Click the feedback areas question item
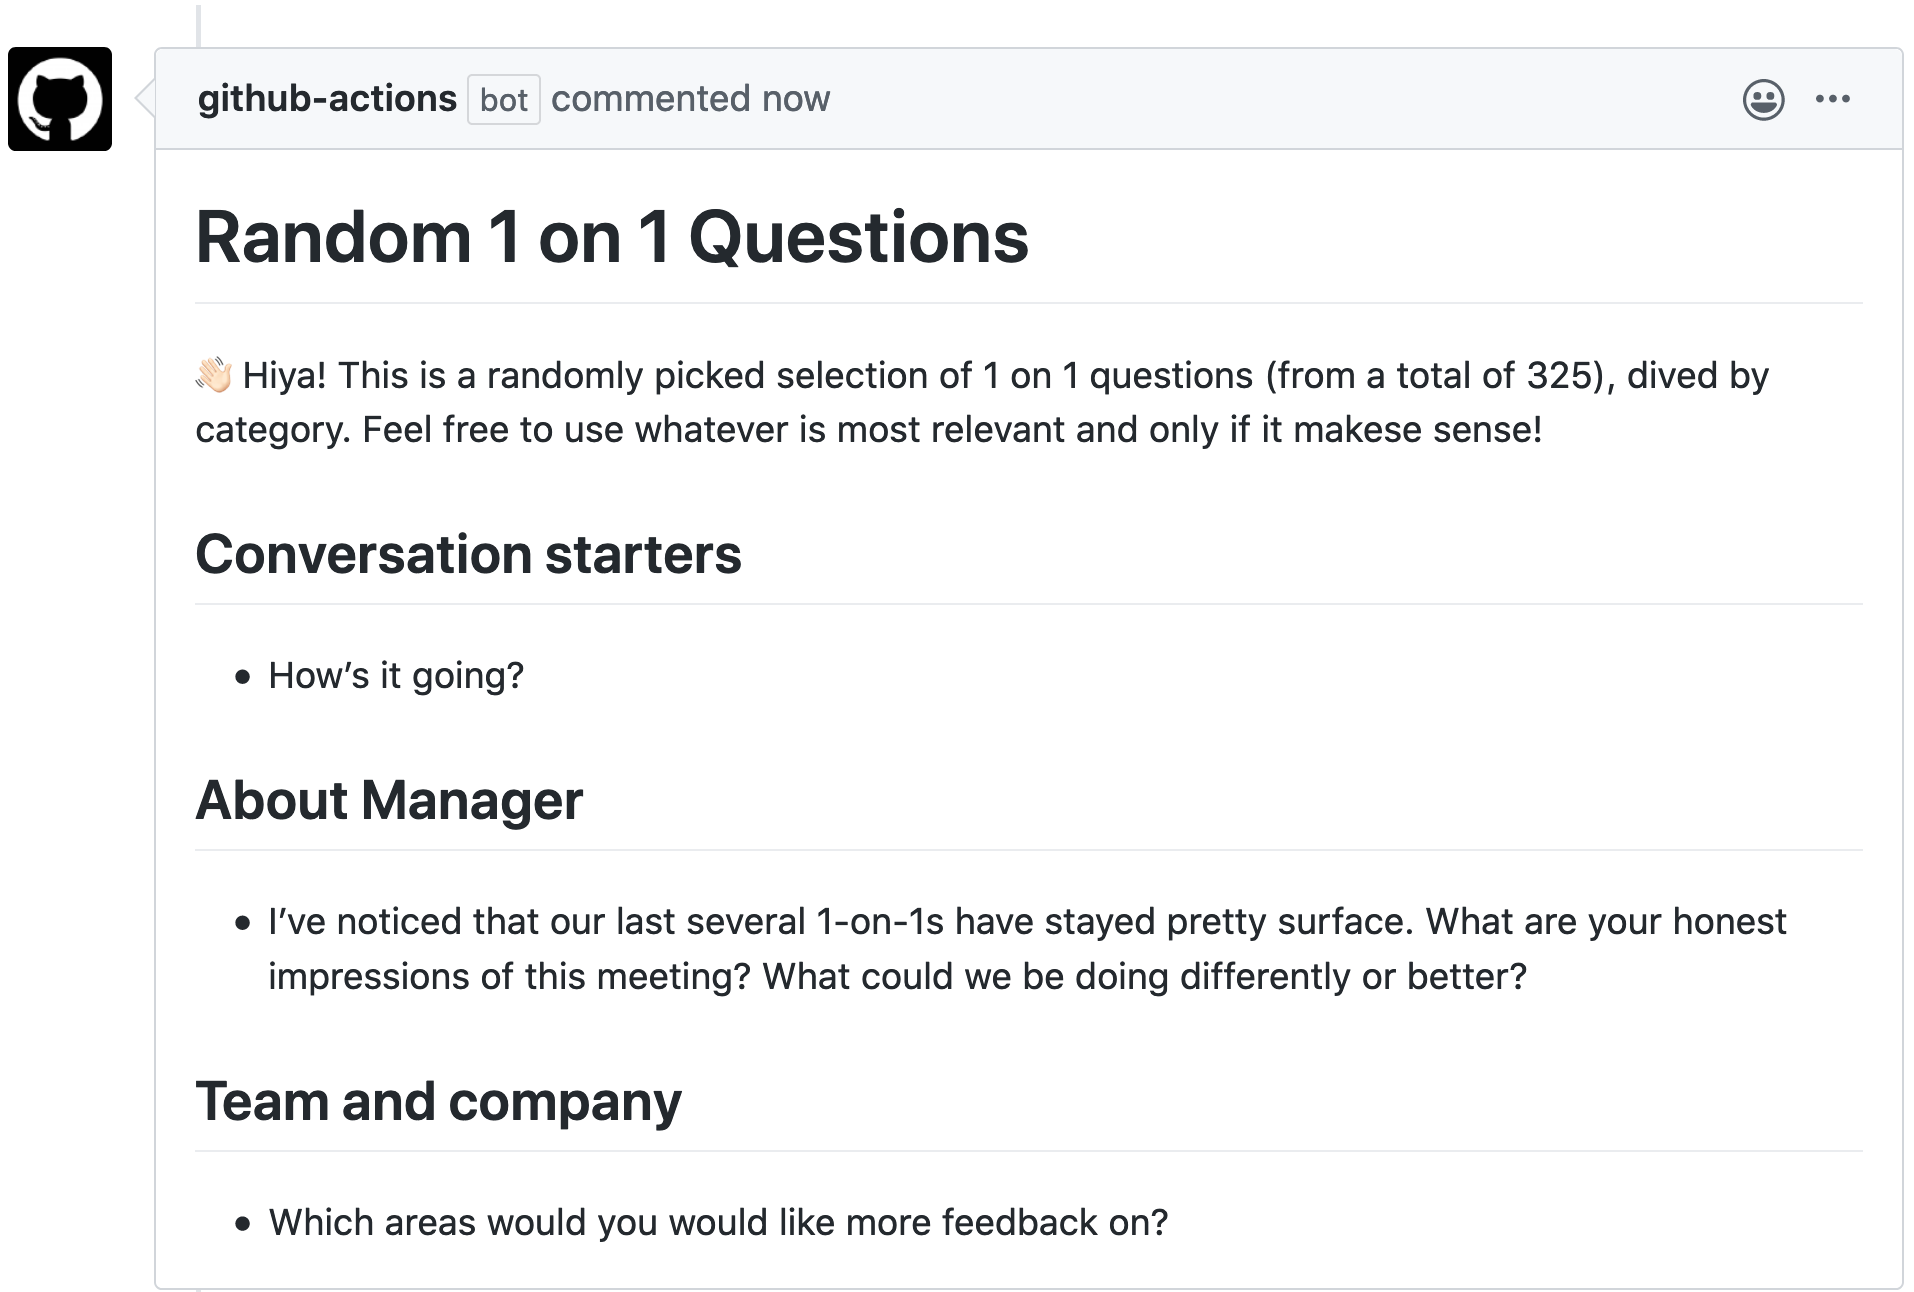 point(718,1222)
